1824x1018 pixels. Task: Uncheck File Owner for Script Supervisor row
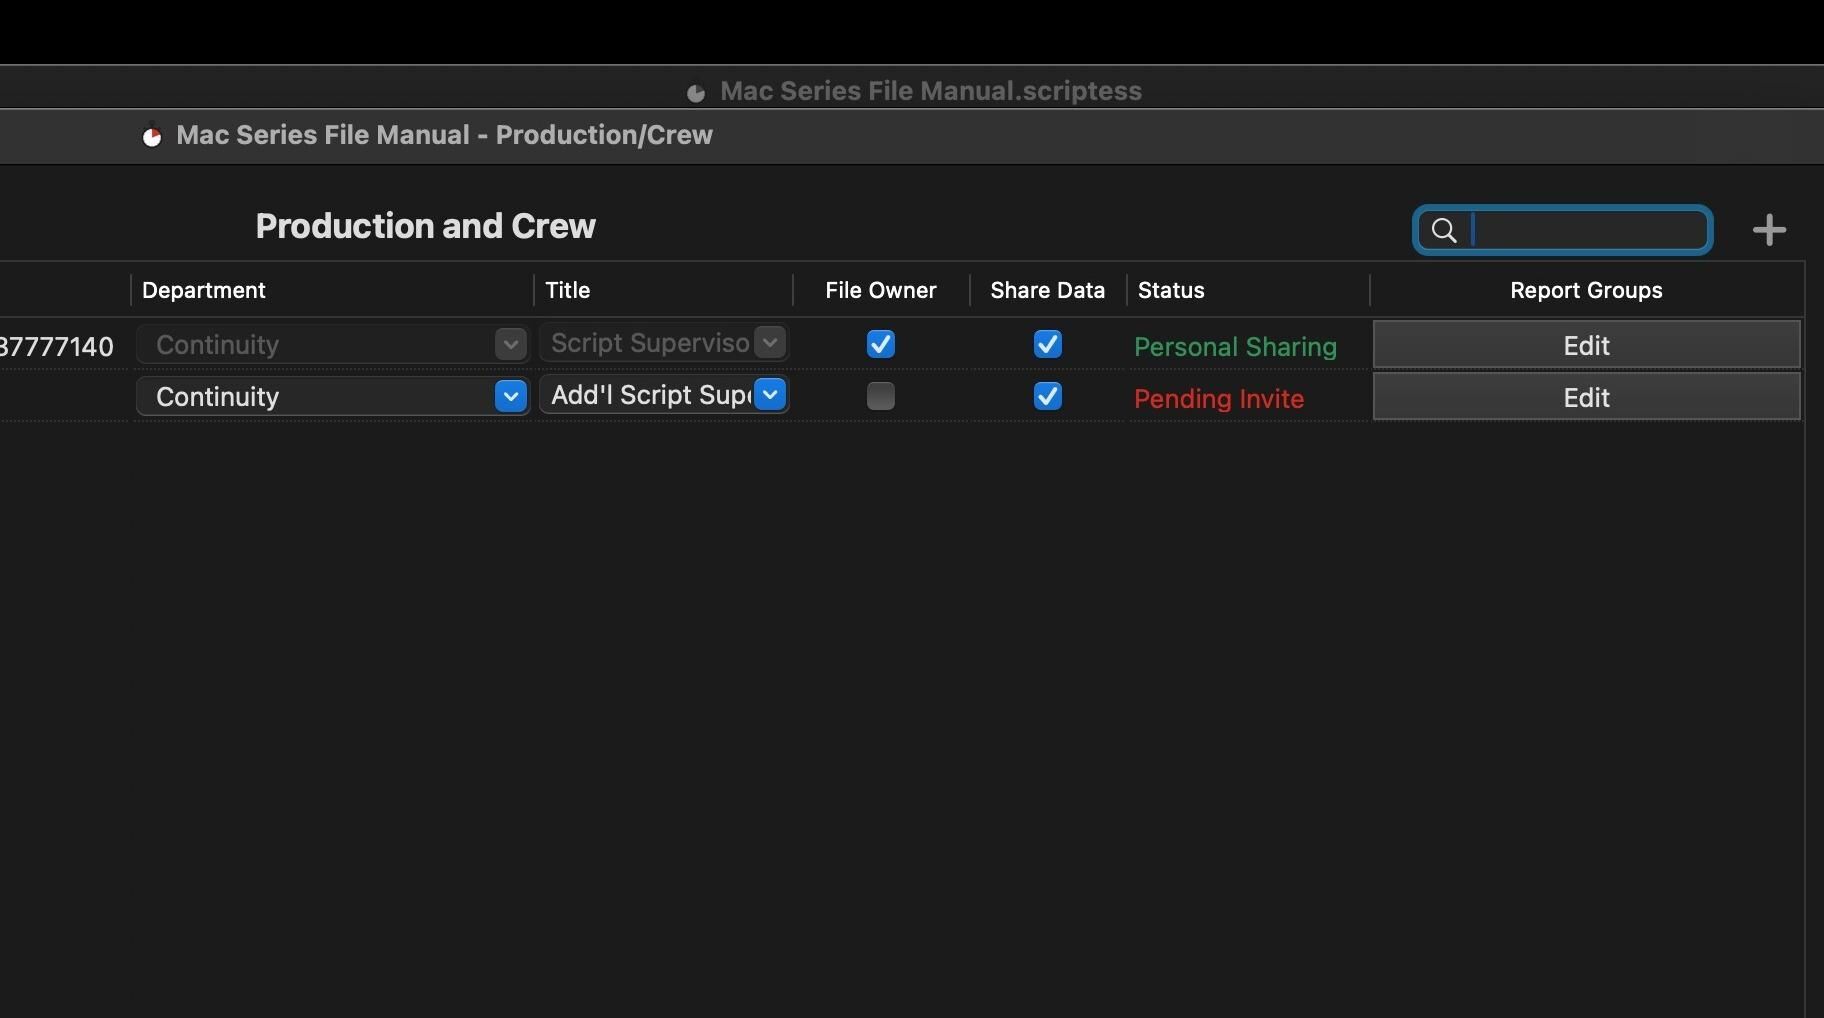point(880,345)
